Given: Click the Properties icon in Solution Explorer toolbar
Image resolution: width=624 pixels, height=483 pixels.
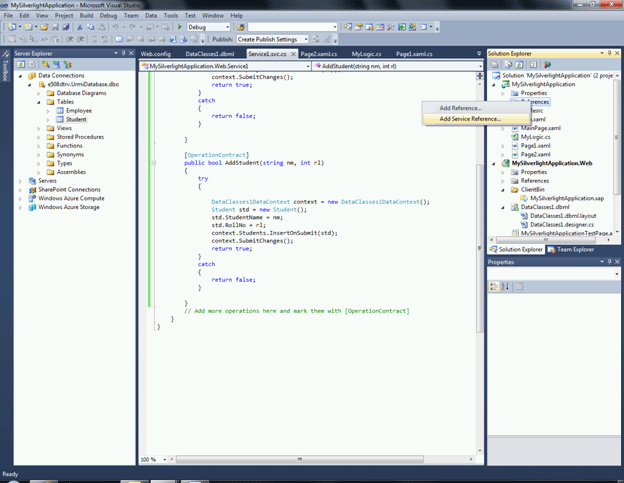Looking at the screenshot, I should (495, 64).
